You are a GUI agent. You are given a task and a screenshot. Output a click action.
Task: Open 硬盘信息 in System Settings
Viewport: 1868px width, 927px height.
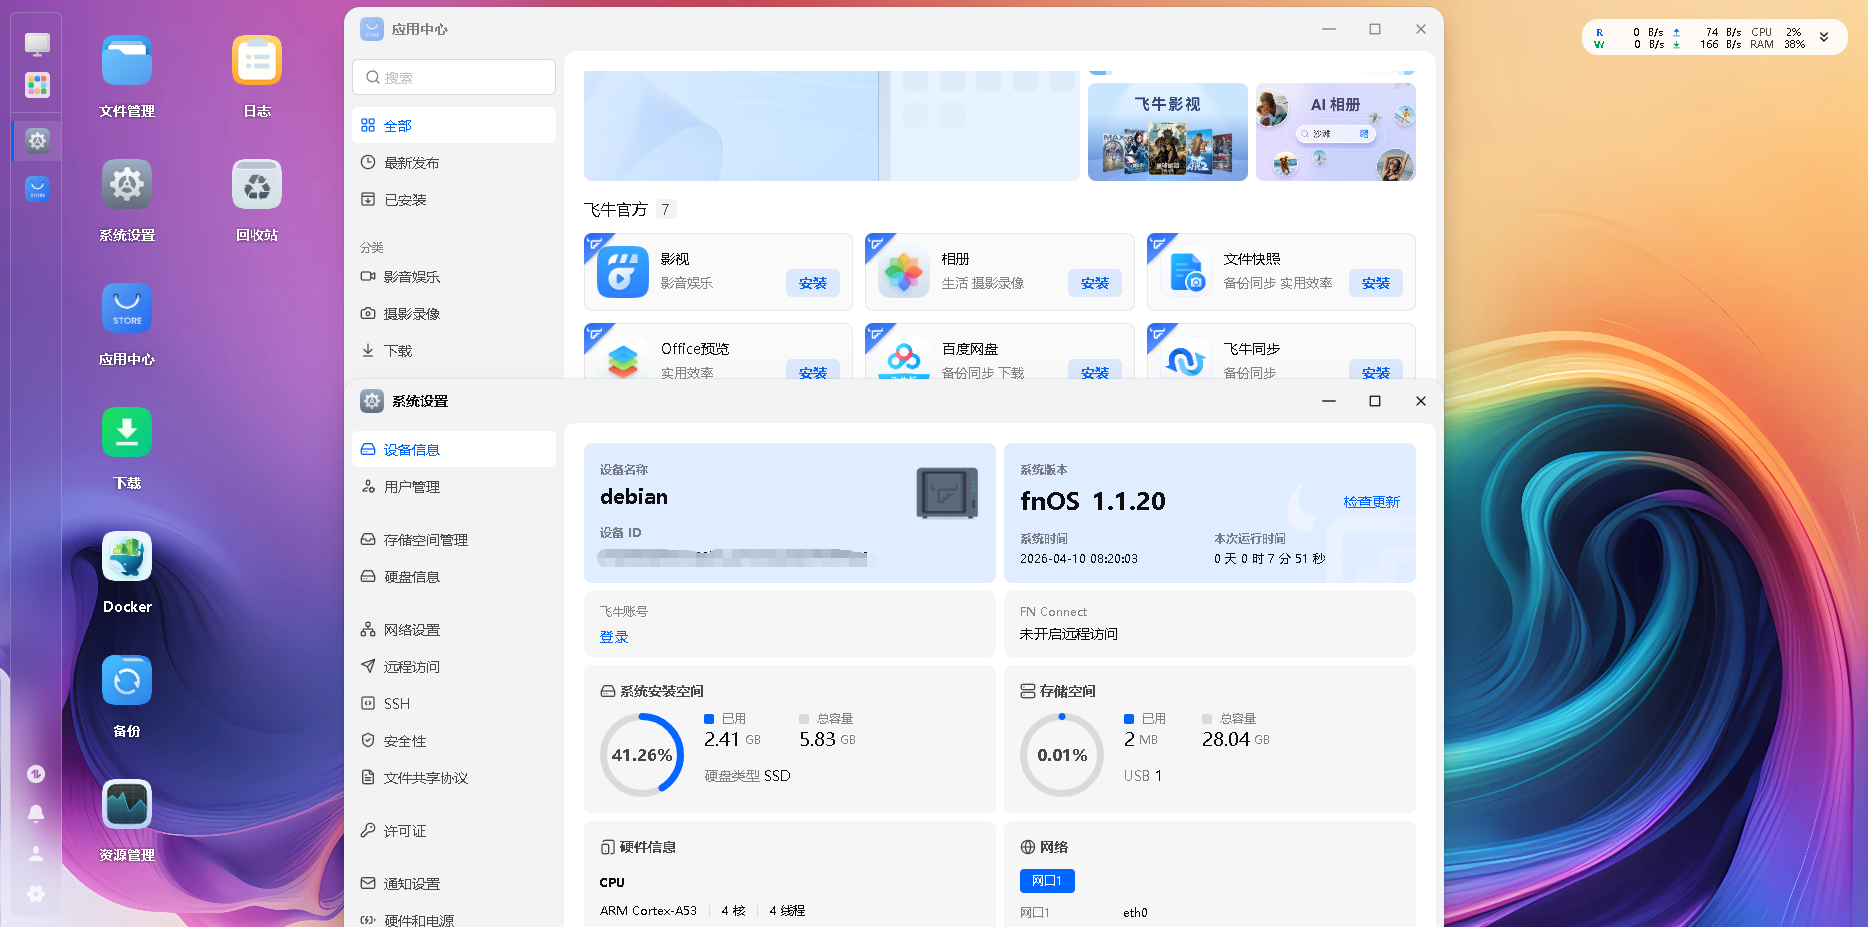coord(454,577)
